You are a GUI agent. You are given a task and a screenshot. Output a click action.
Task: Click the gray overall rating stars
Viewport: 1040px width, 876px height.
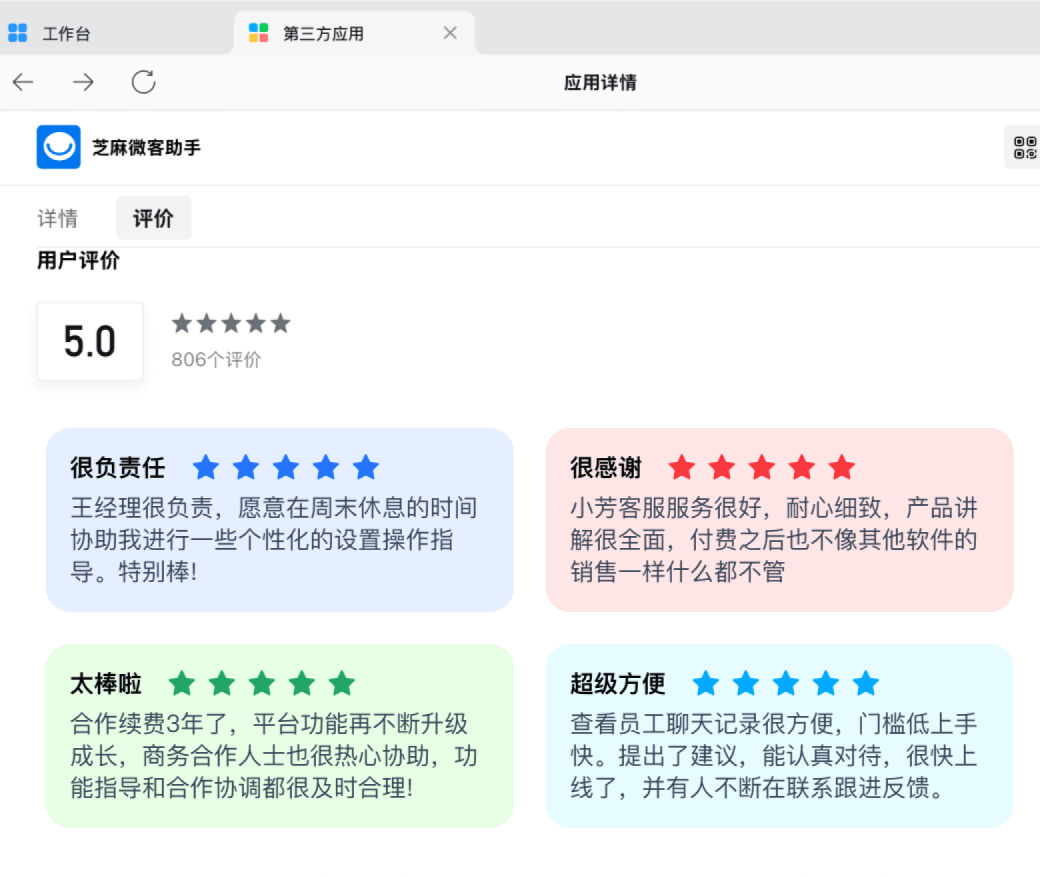tap(231, 323)
